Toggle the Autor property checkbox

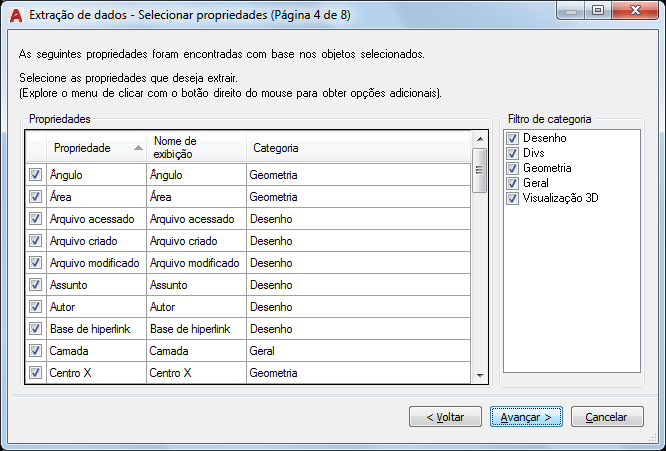(x=35, y=307)
